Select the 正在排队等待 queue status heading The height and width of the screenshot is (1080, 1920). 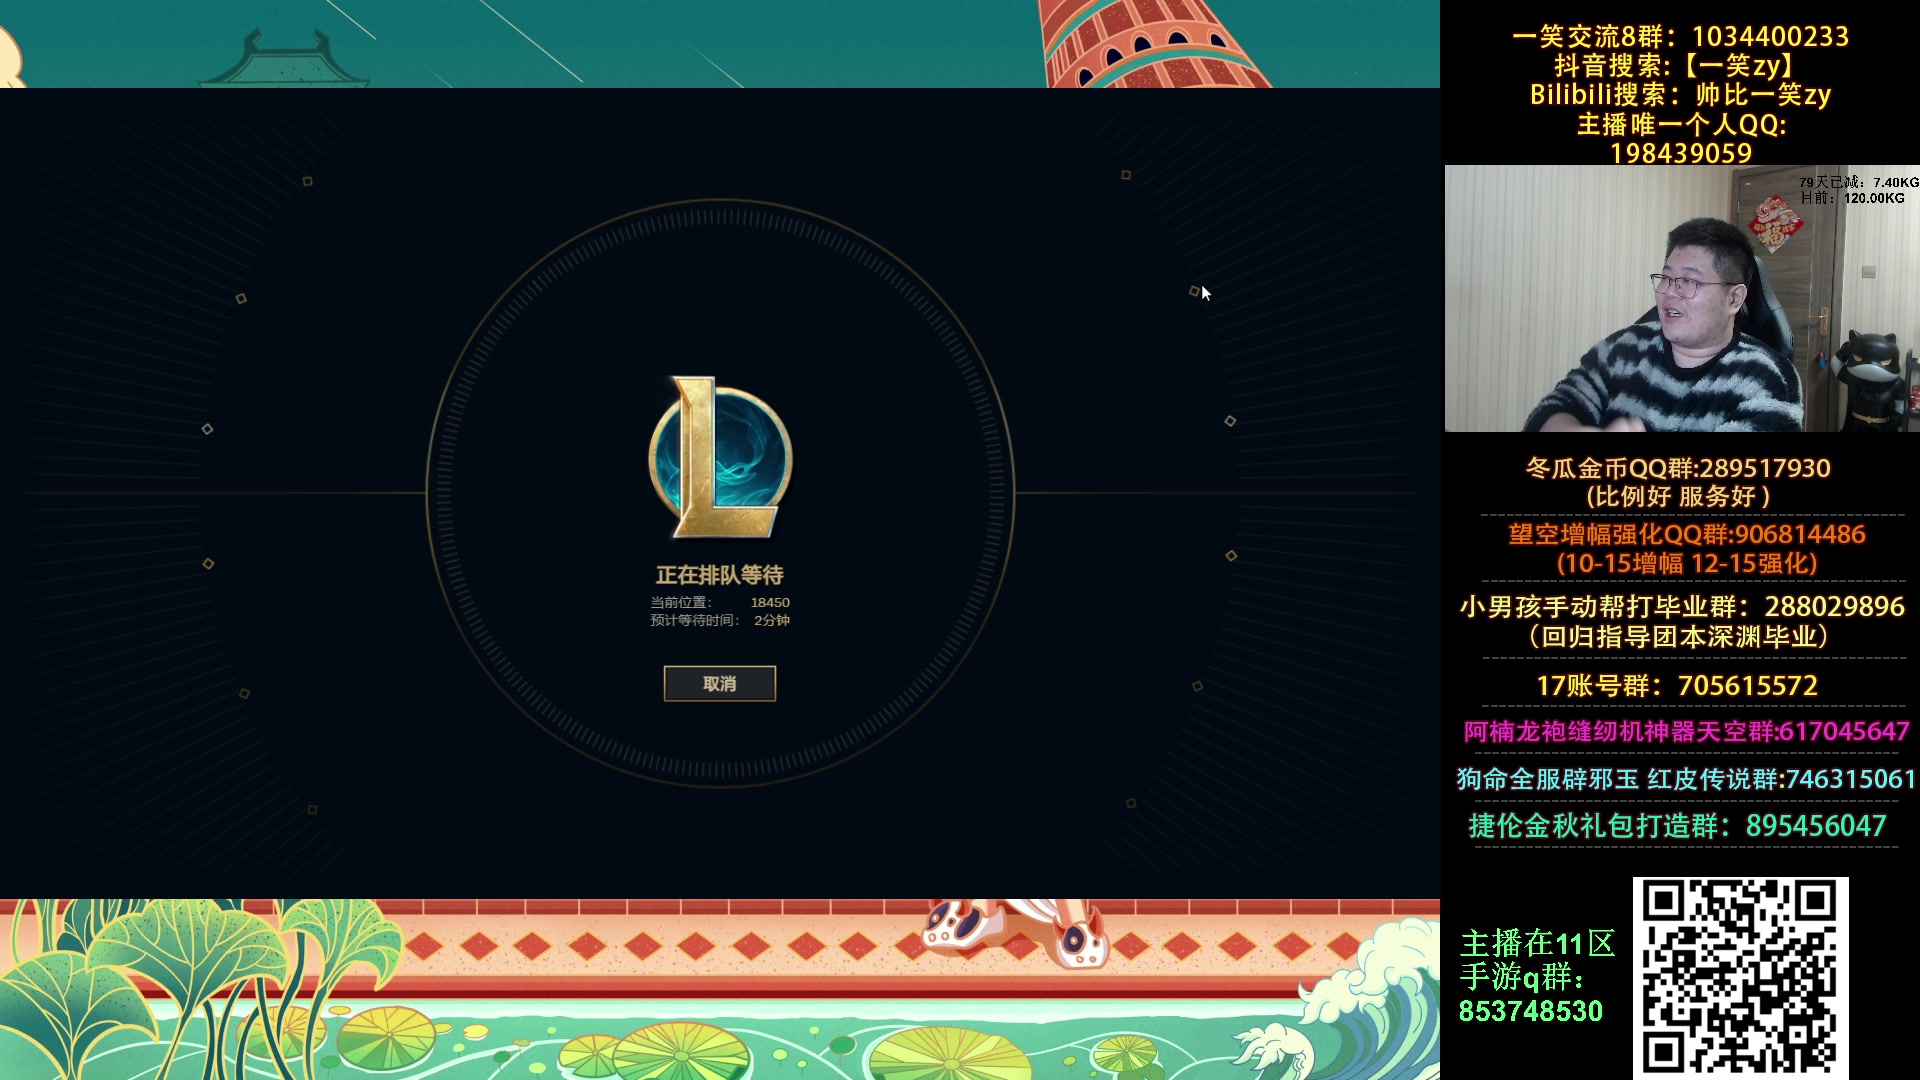(x=720, y=575)
